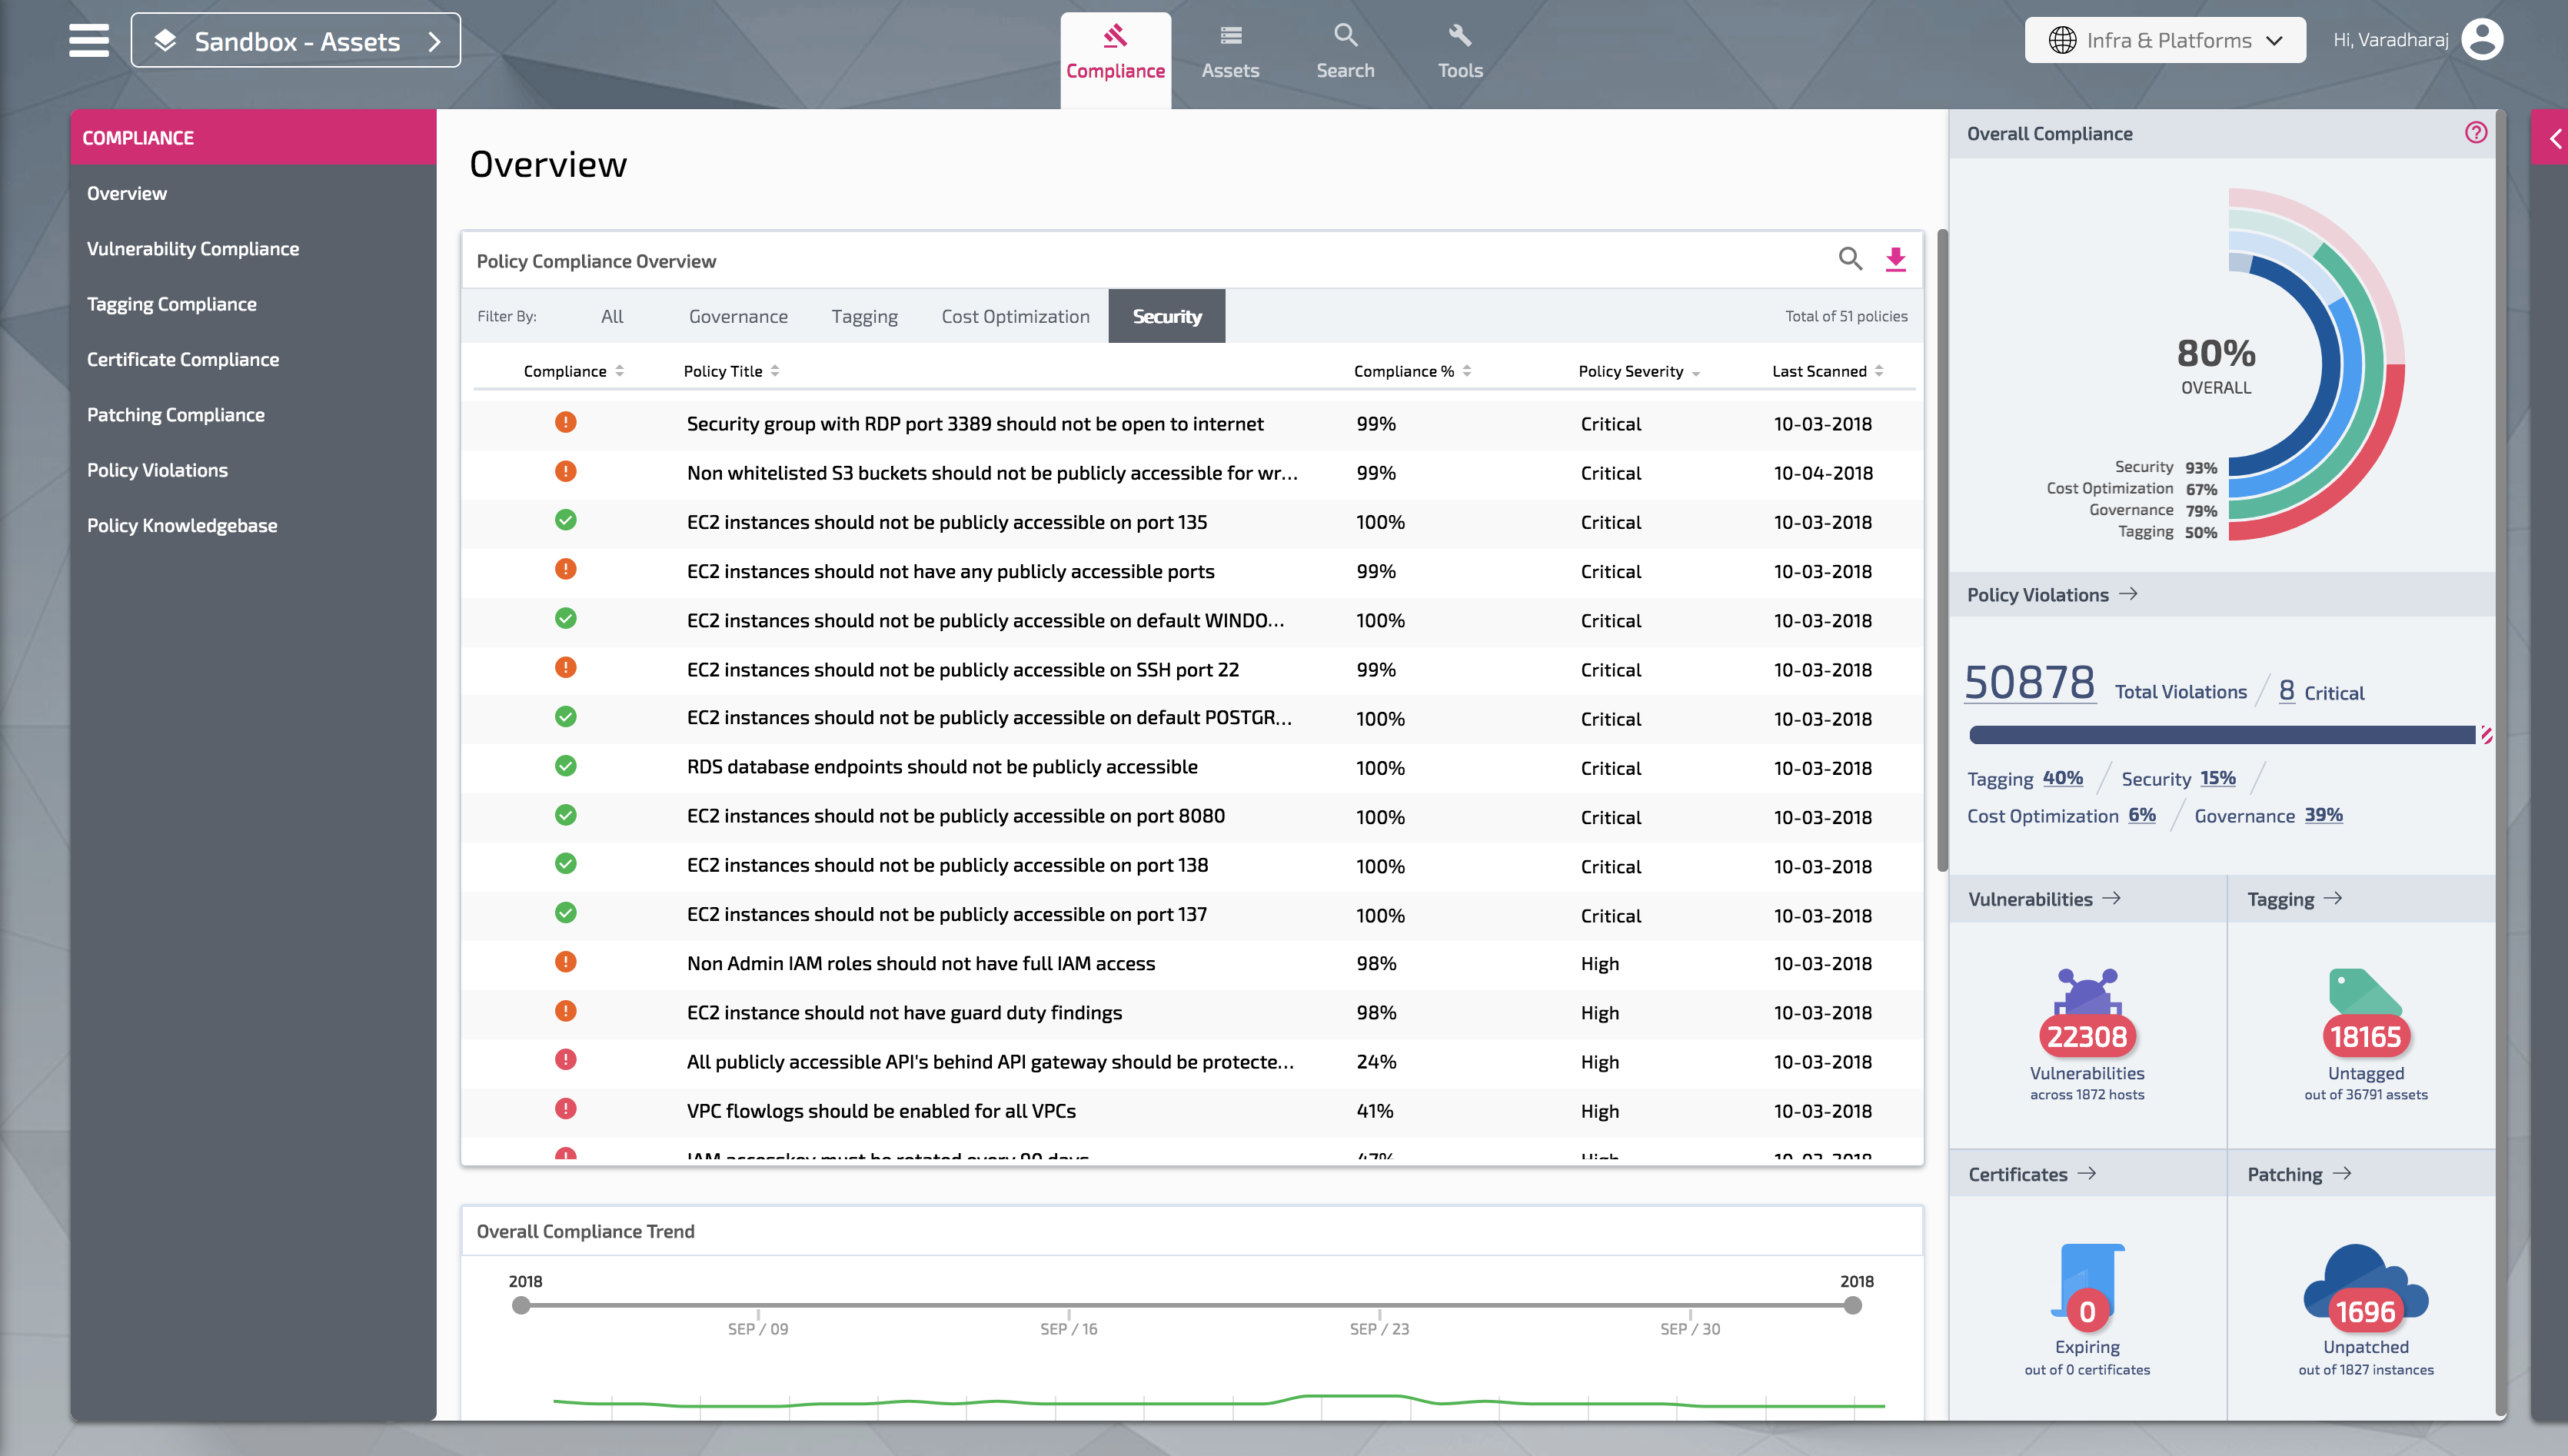
Task: Open the hamburger menu icon
Action: point(88,40)
